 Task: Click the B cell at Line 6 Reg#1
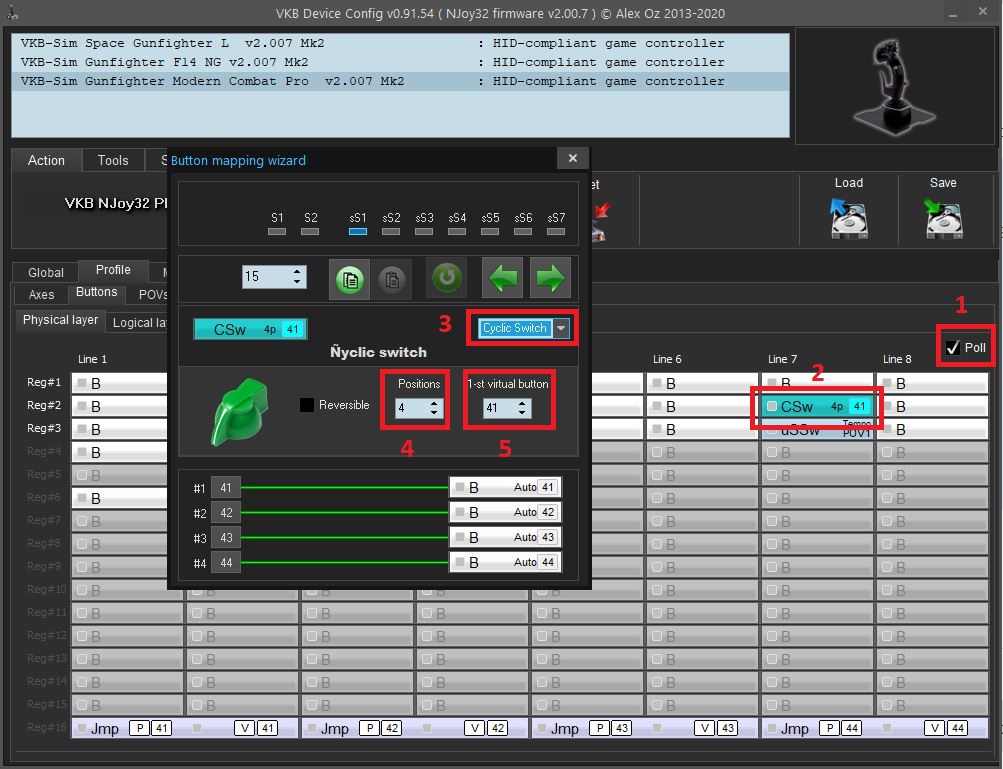point(702,383)
